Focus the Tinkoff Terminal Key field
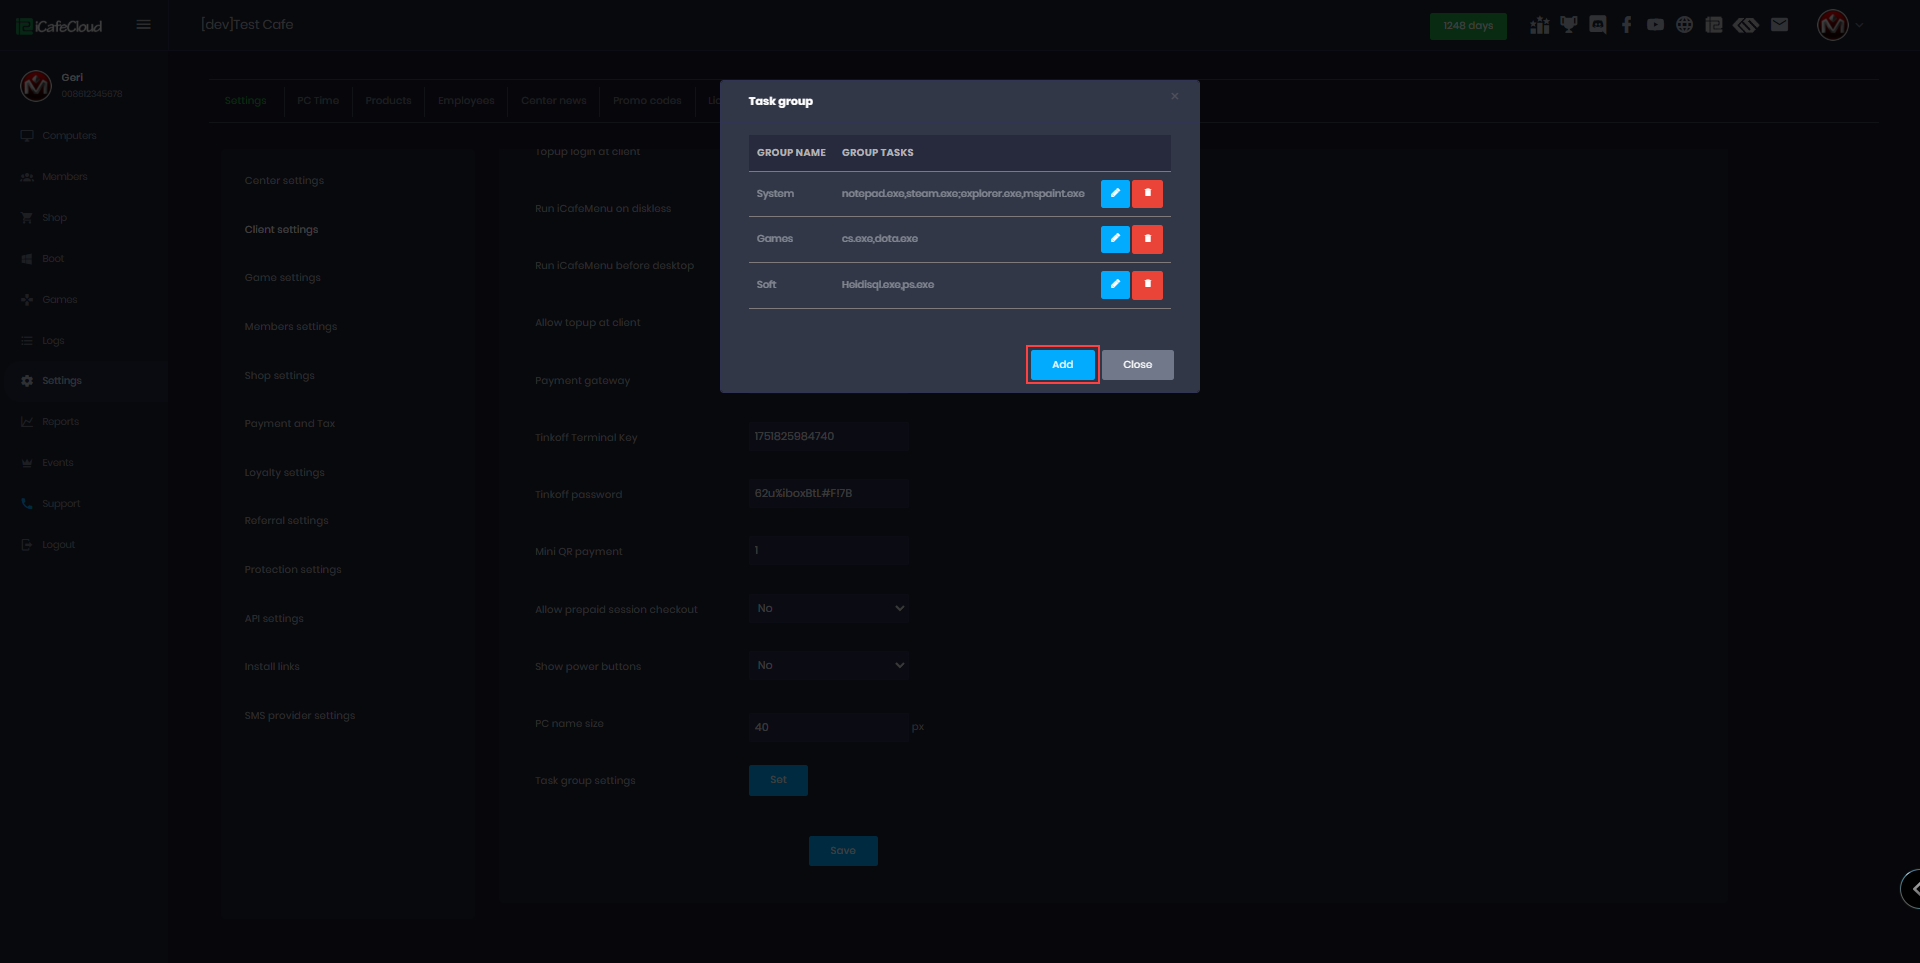The width and height of the screenshot is (1920, 963). point(829,437)
